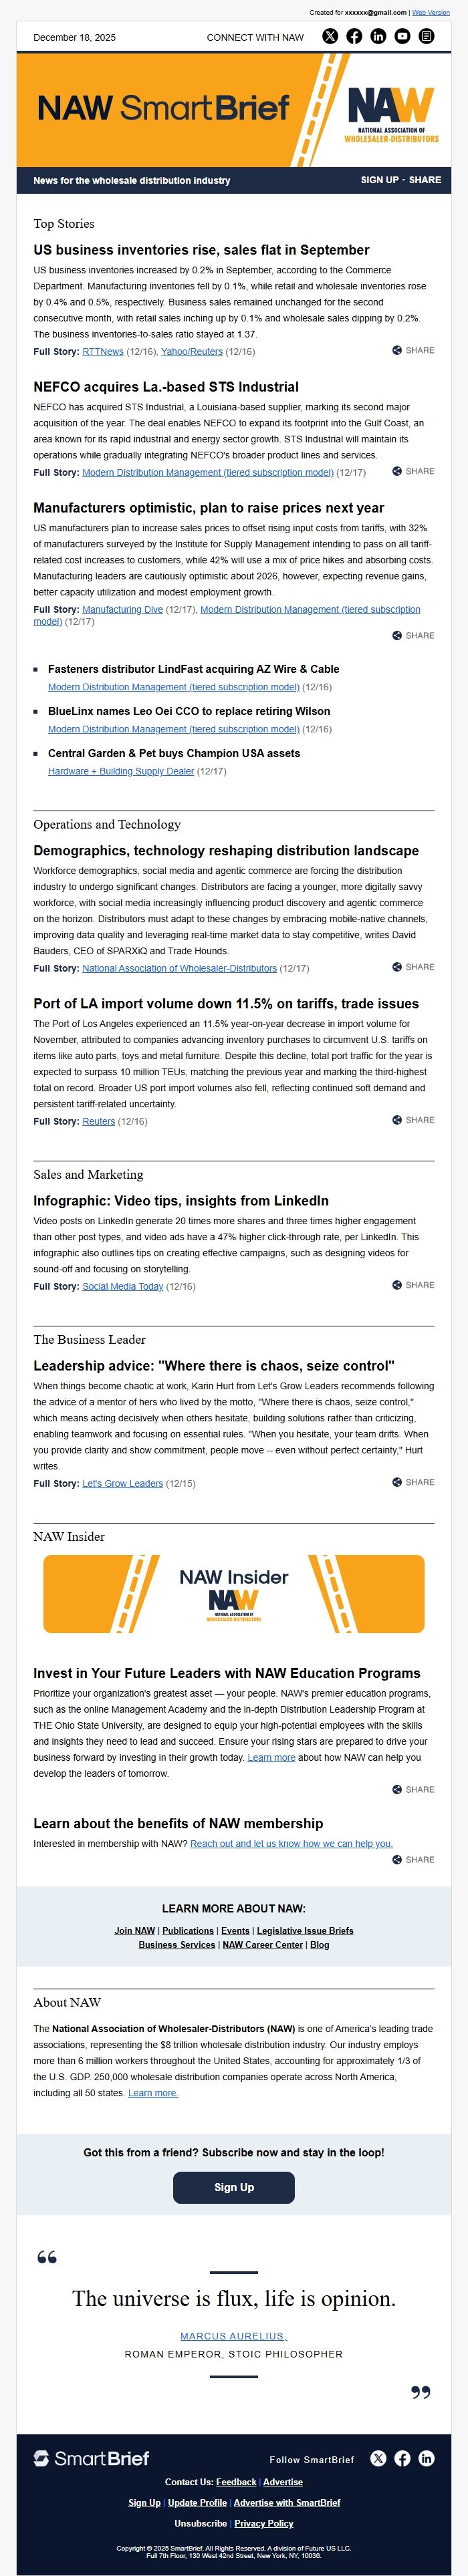Share the LinkedIn video tips infographic story

[413, 1285]
